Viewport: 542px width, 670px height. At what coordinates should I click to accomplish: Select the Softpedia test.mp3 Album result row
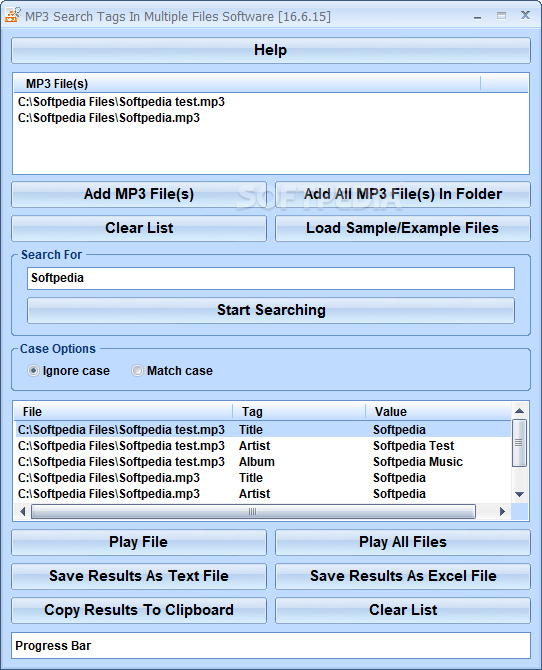click(x=263, y=461)
